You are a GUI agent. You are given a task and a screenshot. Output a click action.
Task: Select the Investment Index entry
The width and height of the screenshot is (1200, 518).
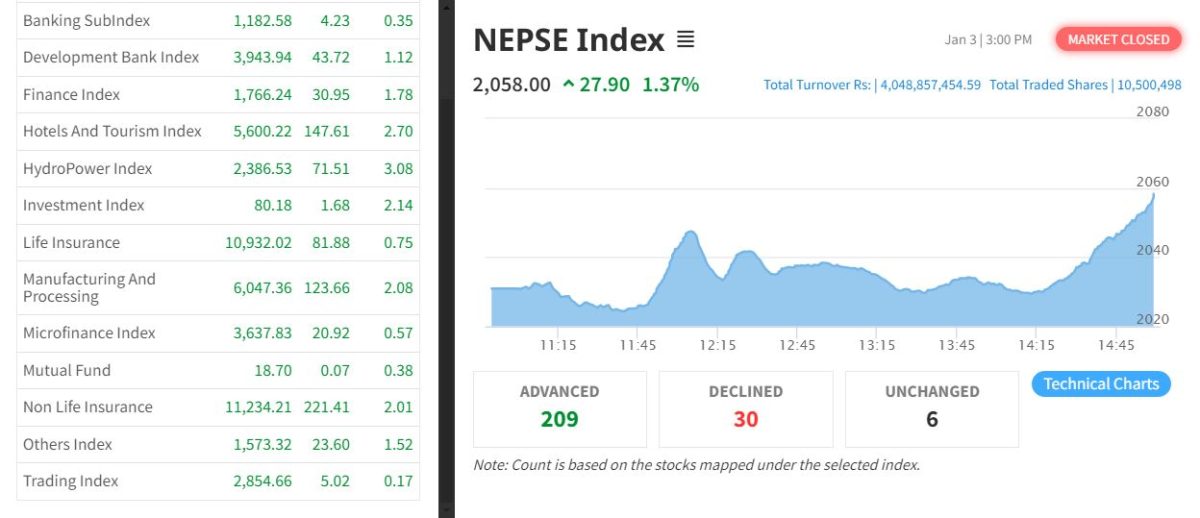coord(83,206)
